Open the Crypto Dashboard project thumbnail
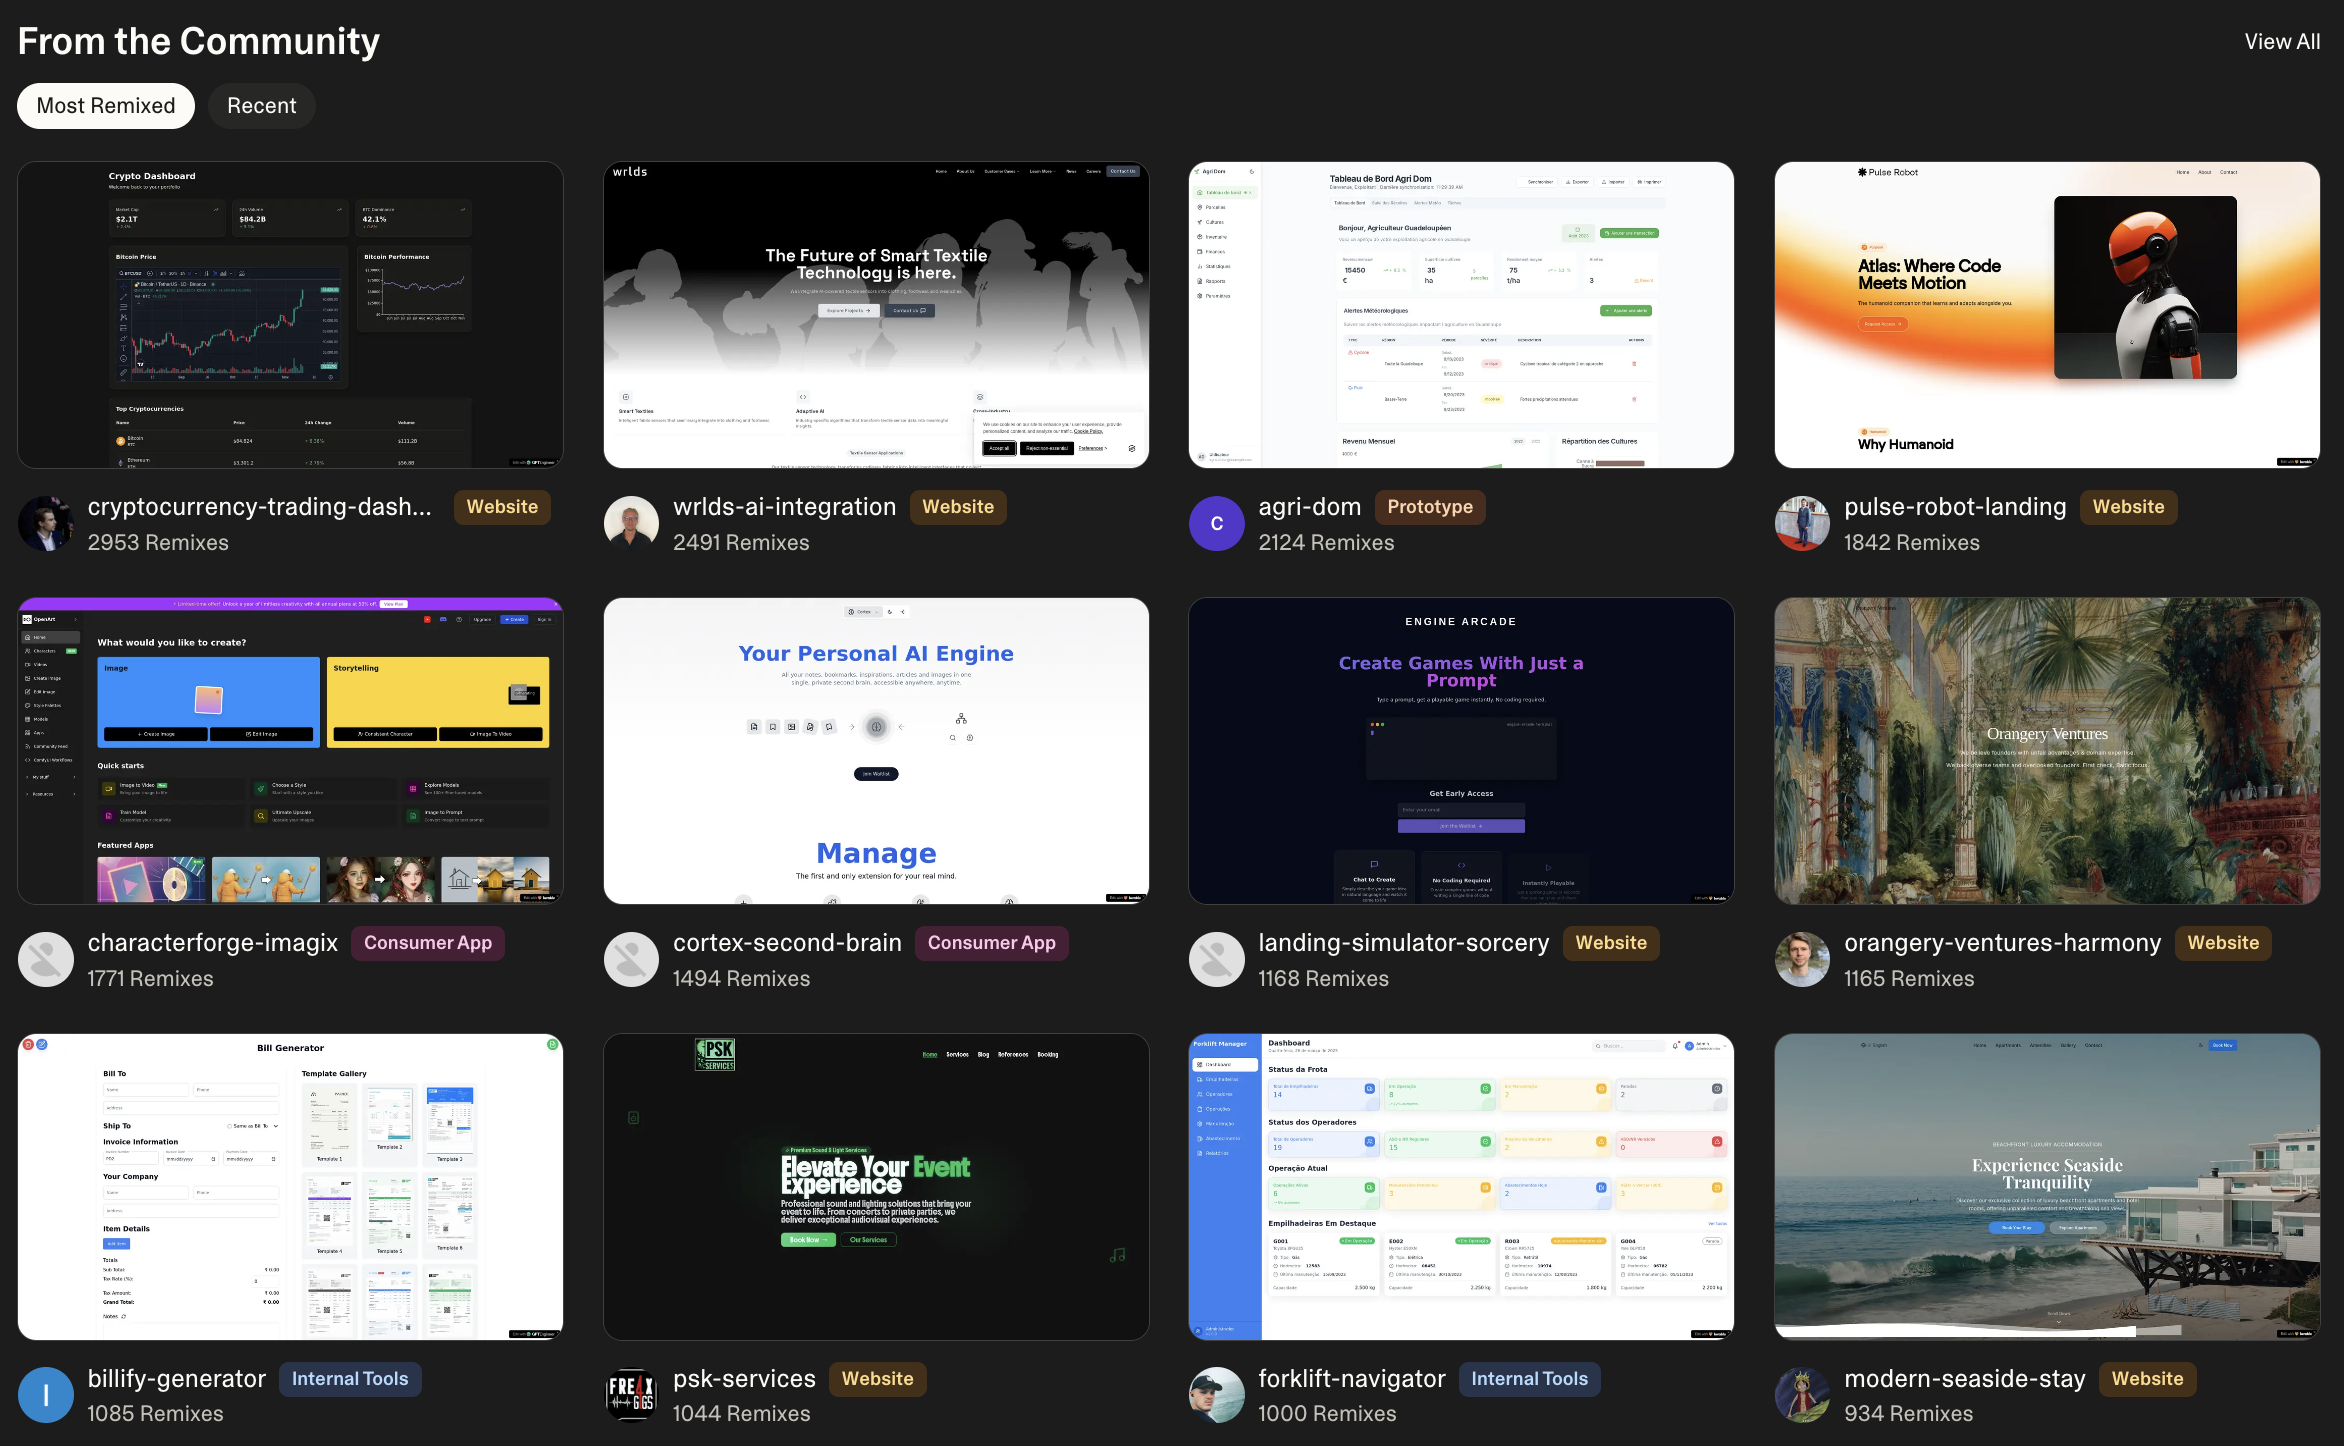Screen dimensions: 2344x1446 [x=290, y=315]
